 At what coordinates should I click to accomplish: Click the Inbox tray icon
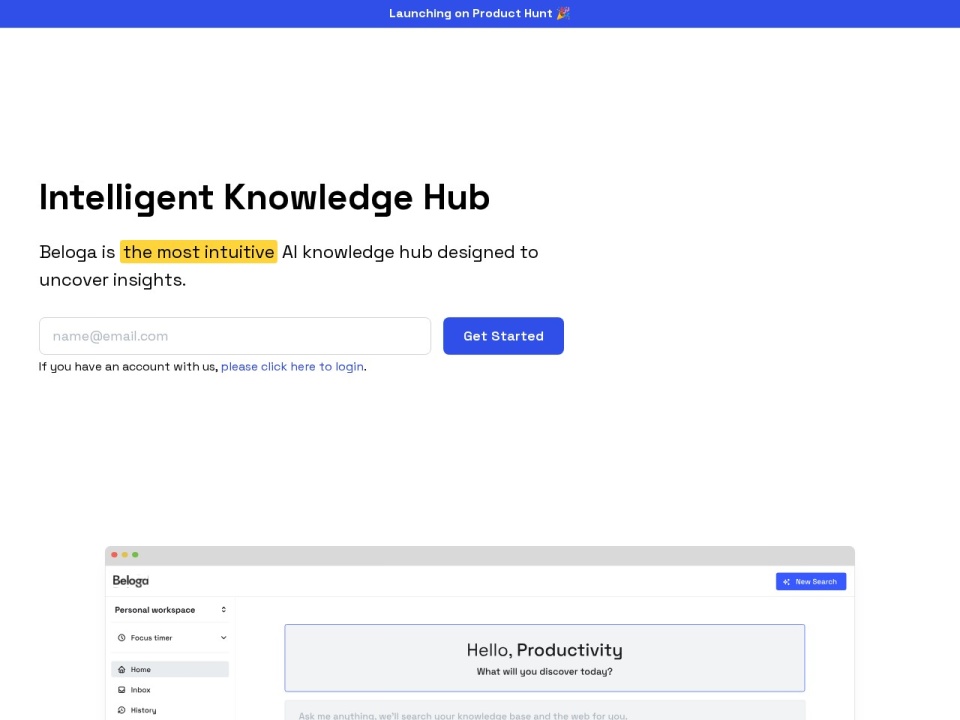[121, 689]
